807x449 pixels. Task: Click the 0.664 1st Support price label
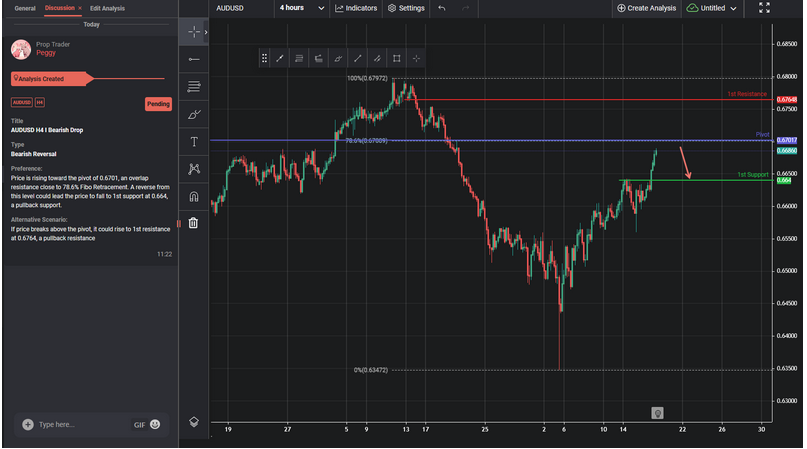coord(783,180)
